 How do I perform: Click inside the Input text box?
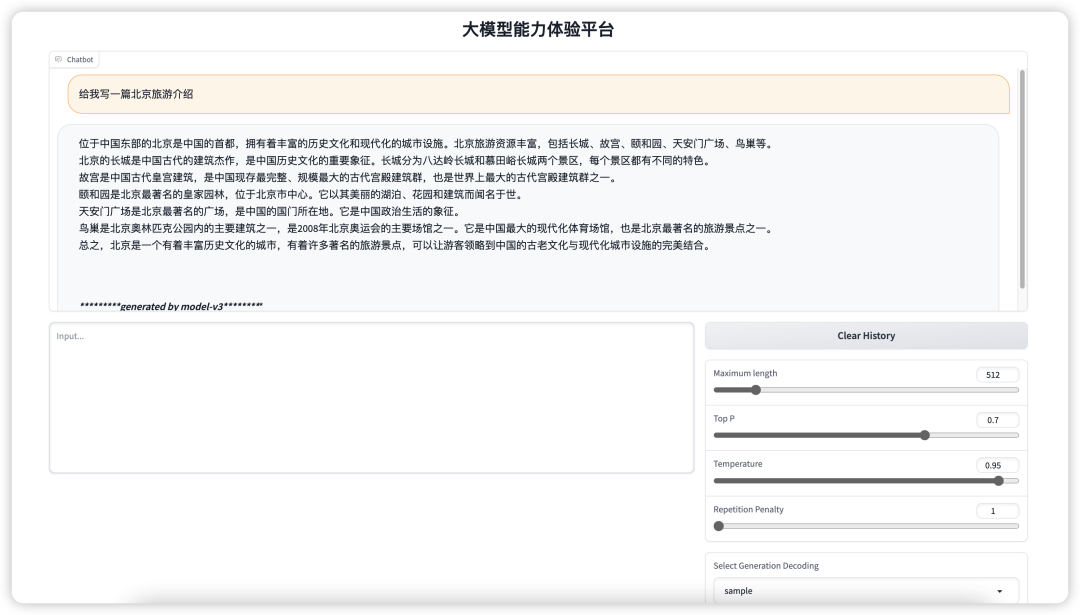pyautogui.click(x=370, y=395)
